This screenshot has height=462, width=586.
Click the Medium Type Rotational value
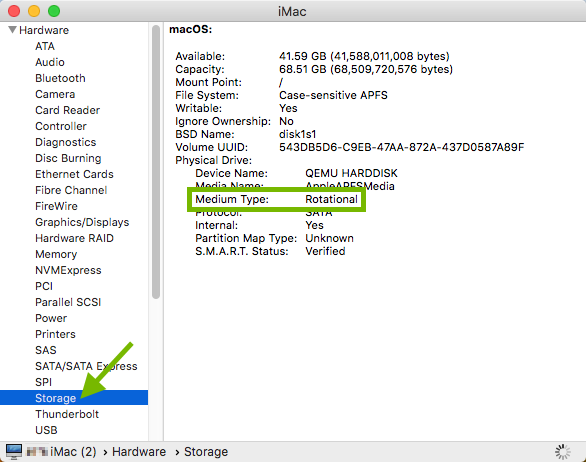331,199
